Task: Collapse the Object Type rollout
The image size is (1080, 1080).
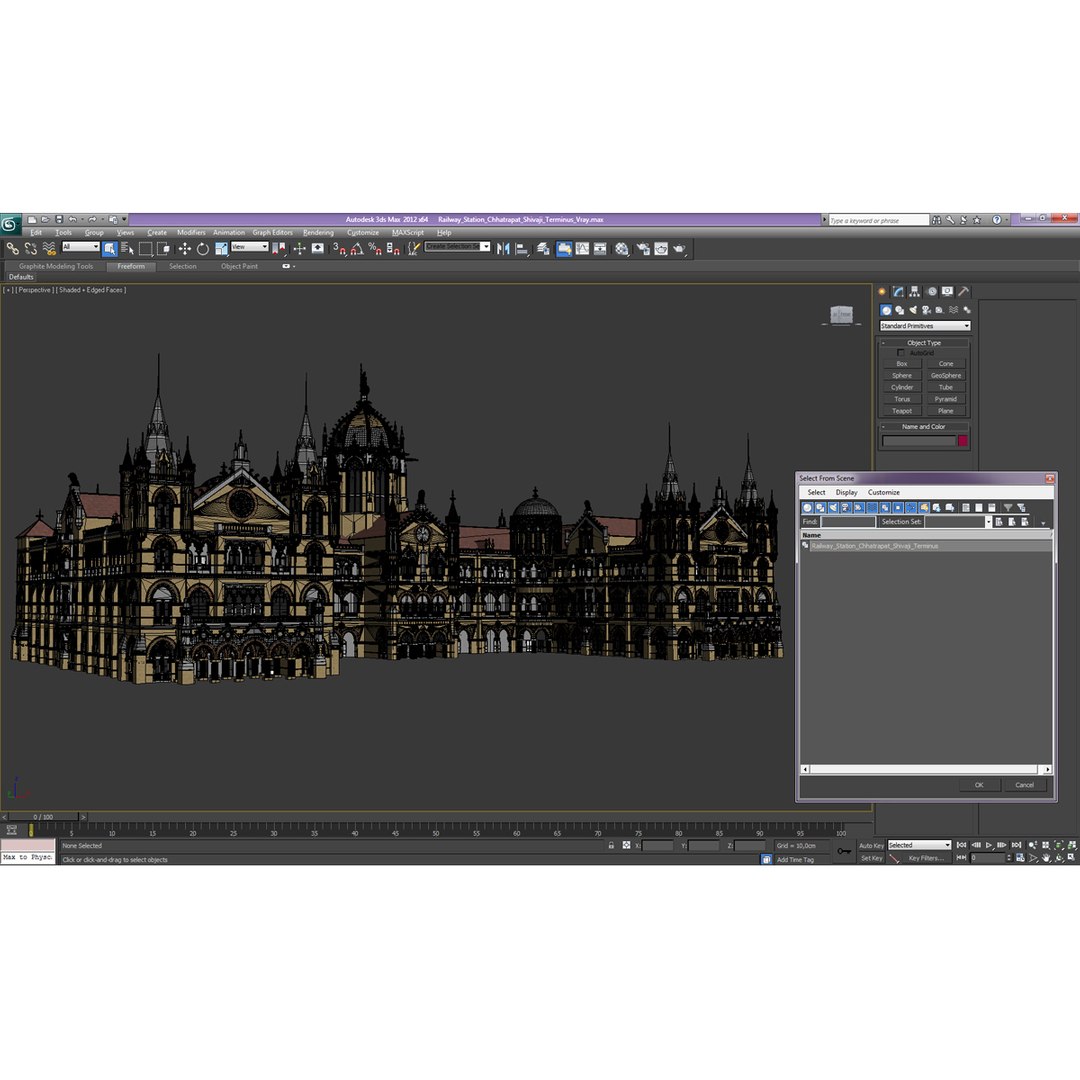Action: [x=924, y=342]
